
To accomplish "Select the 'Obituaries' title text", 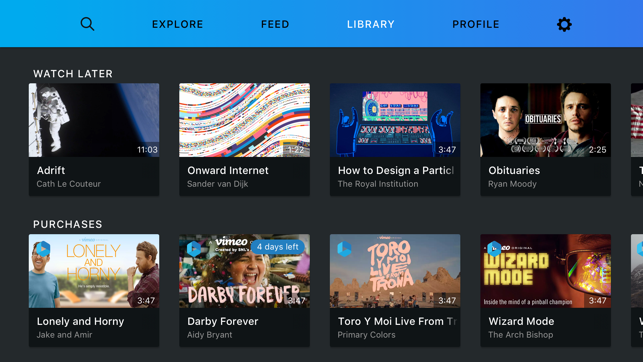I will click(x=514, y=171).
